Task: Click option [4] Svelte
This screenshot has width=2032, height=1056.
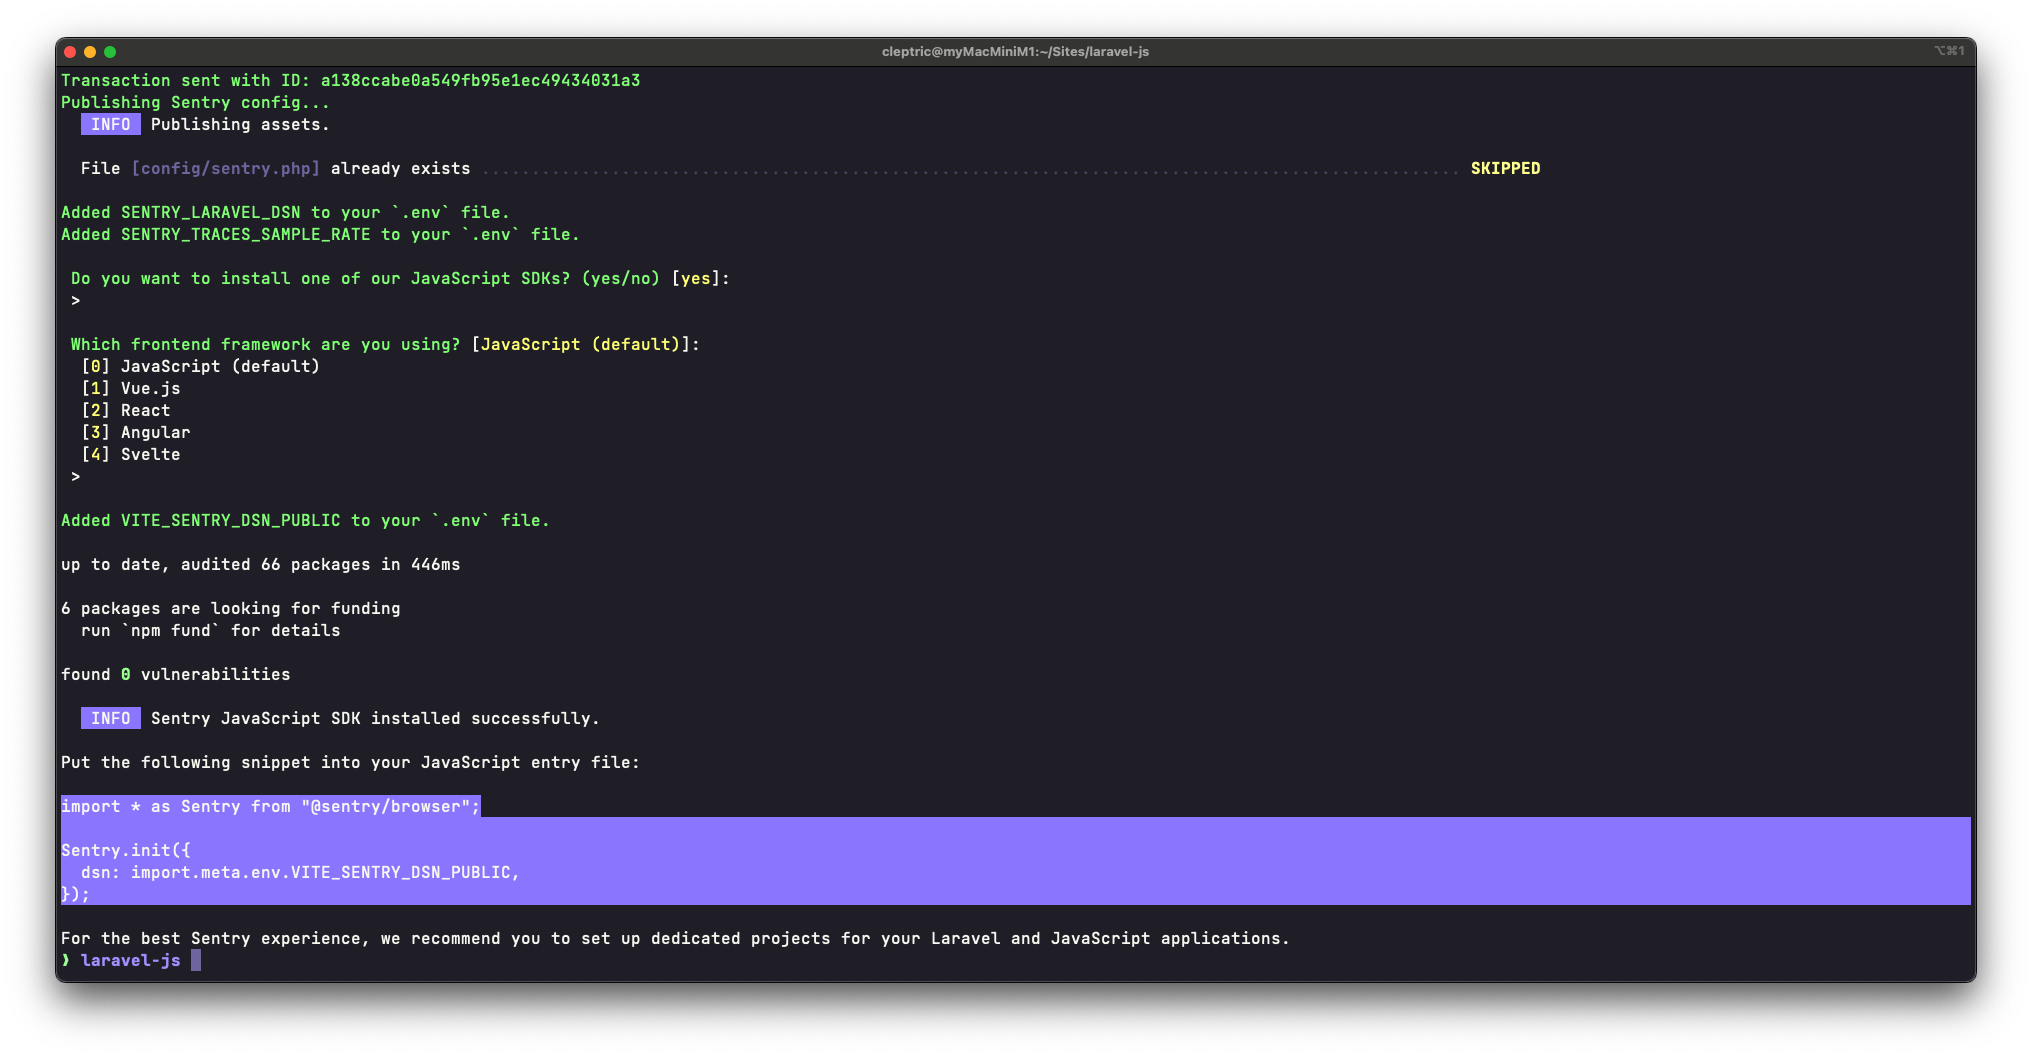Action: pyautogui.click(x=131, y=455)
